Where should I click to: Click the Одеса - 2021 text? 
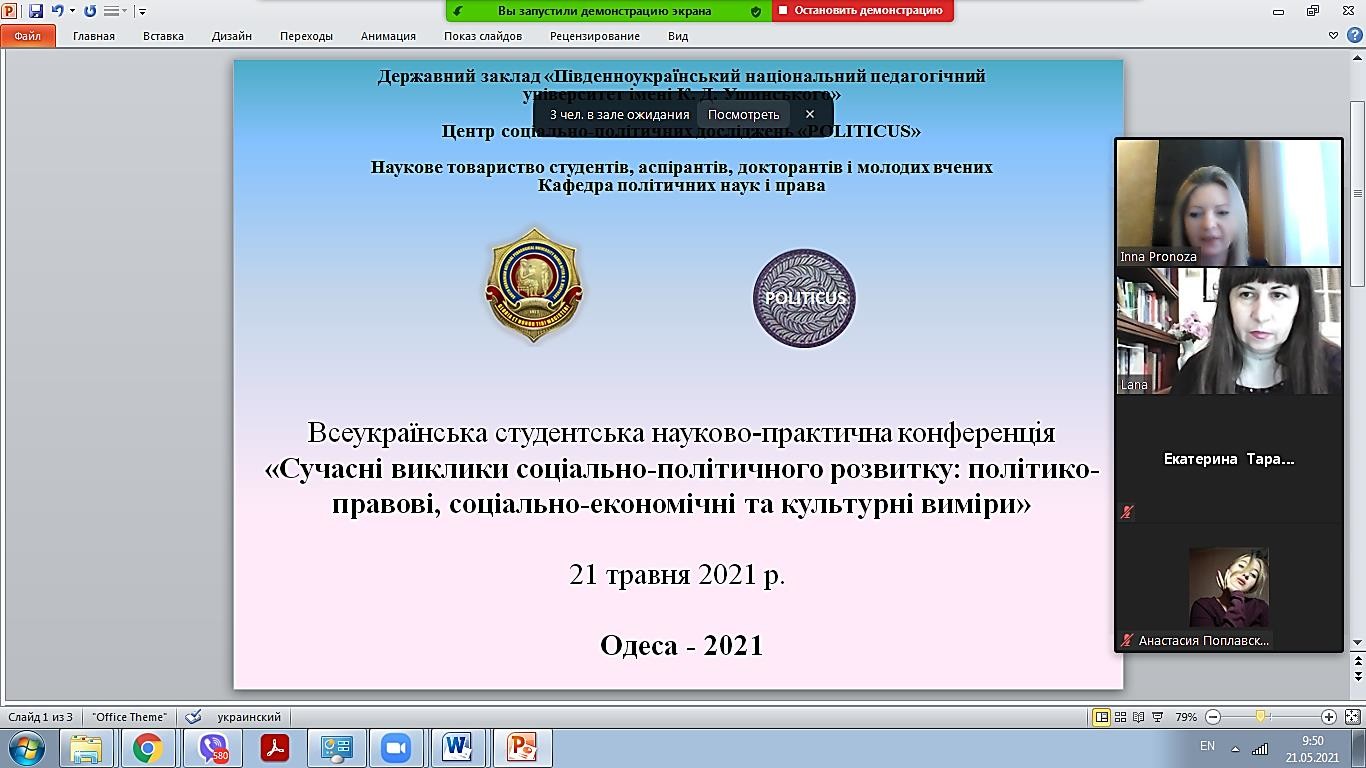[x=682, y=646]
